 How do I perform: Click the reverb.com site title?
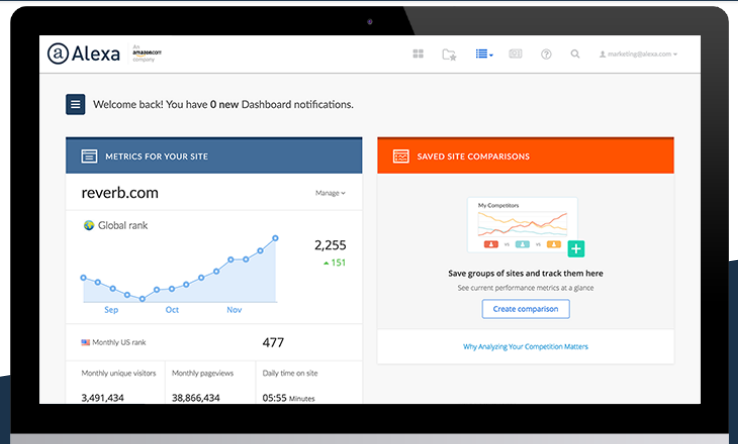coord(120,193)
